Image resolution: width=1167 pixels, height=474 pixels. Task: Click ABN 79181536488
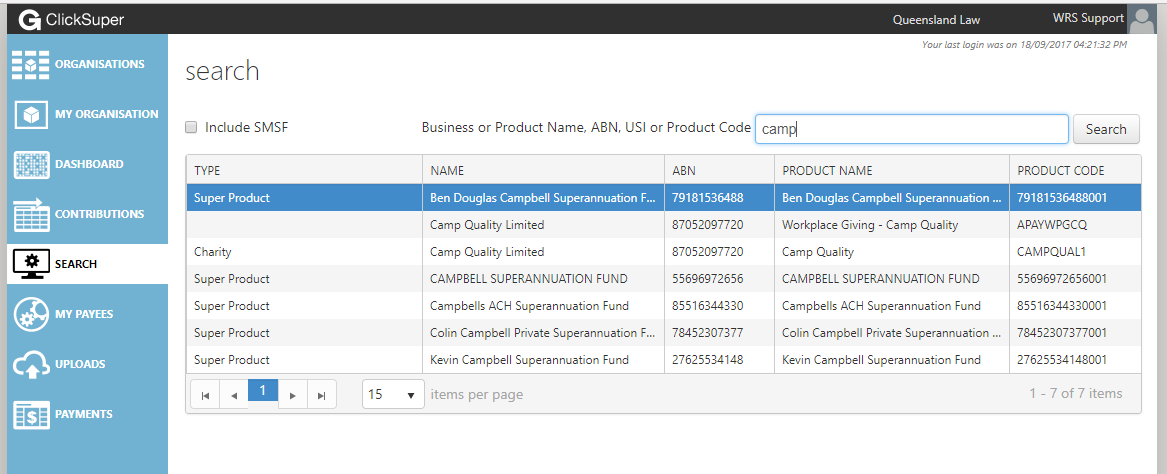pyautogui.click(x=707, y=198)
